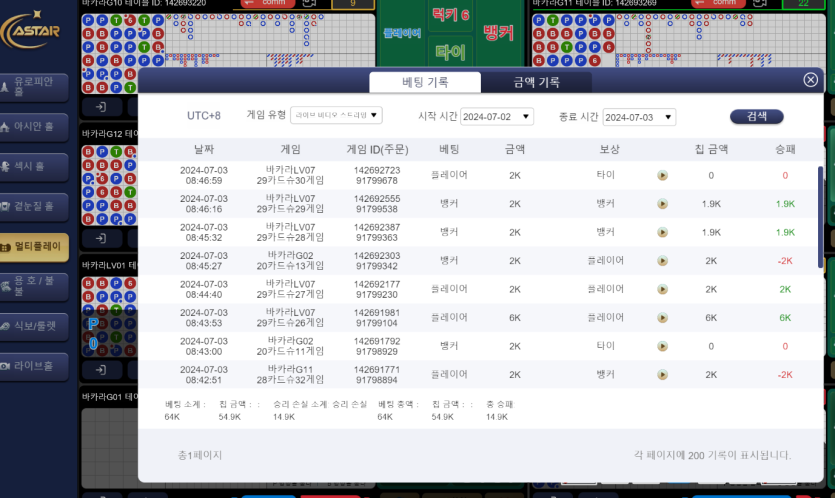Viewport: 835px width, 498px height.
Task: Open 식보/룰렛 in the sidebar
Action: [34, 326]
